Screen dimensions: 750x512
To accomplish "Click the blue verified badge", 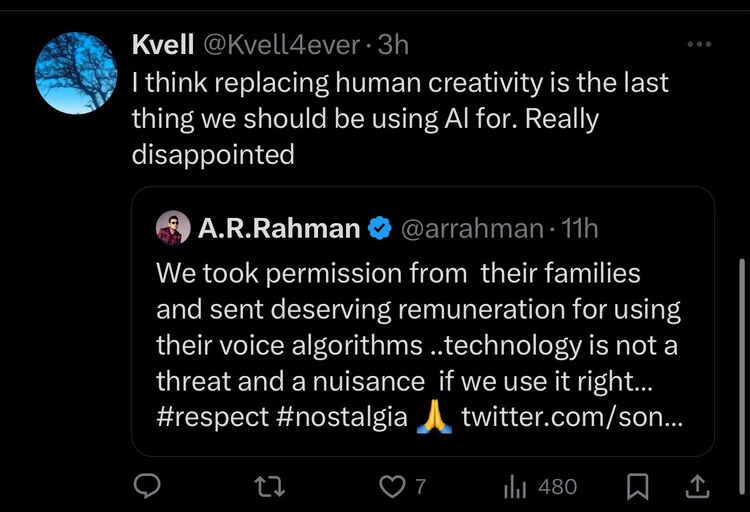I will [380, 229].
